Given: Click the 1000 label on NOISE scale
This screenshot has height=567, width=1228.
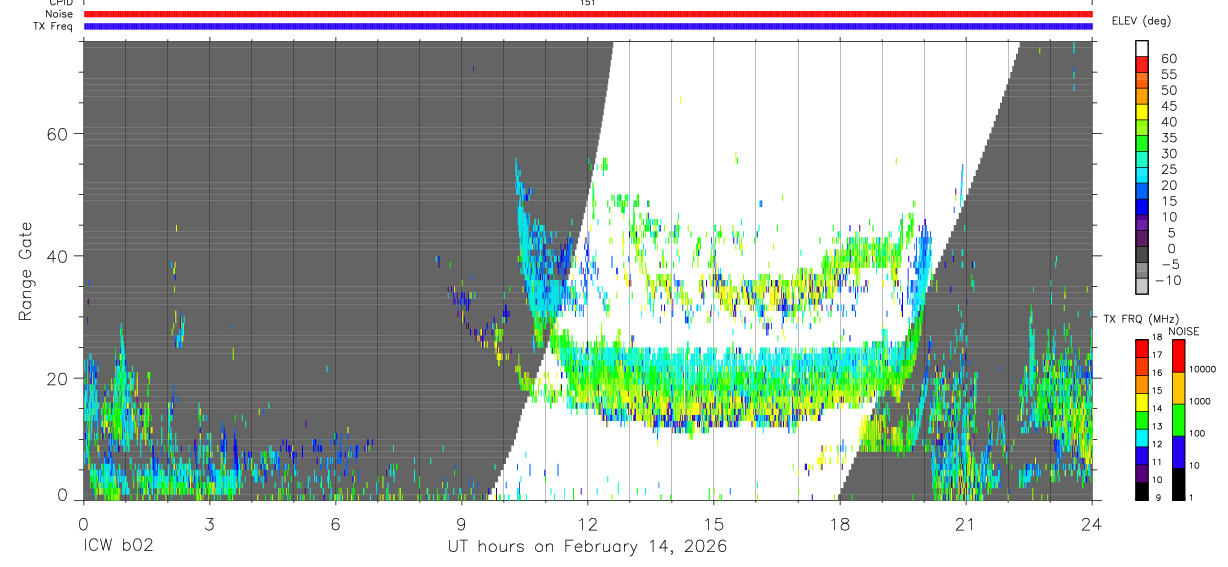Looking at the screenshot, I should (1200, 401).
